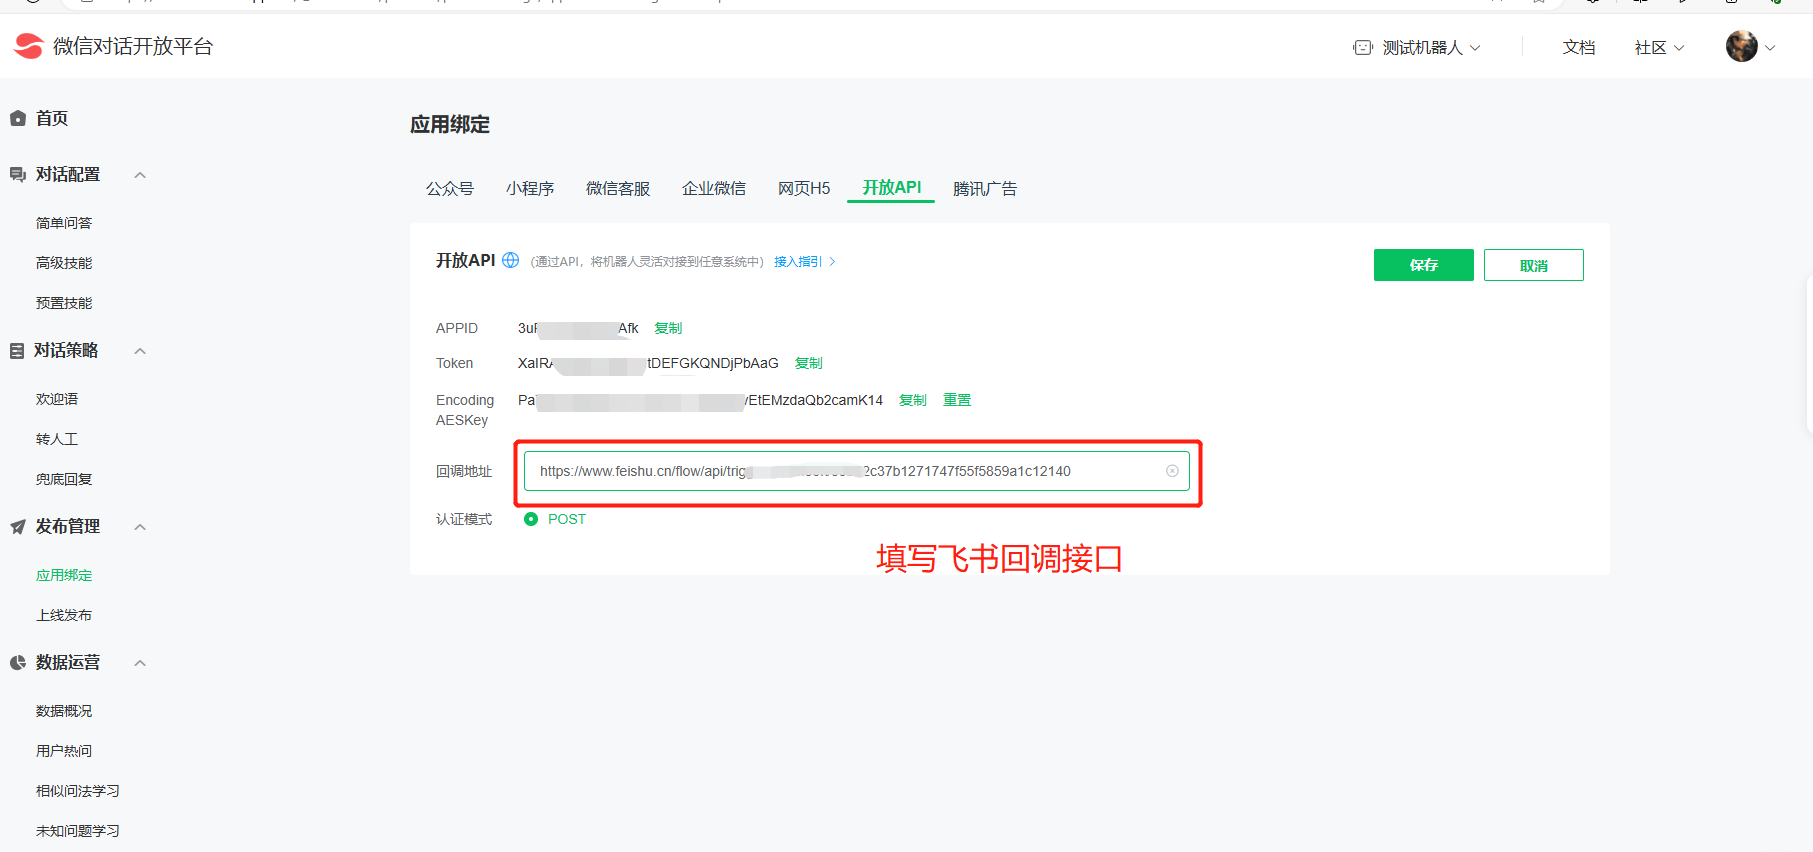Viewport: 1813px width, 852px height.
Task: Collapse the 对话配置 section
Action: tap(140, 175)
